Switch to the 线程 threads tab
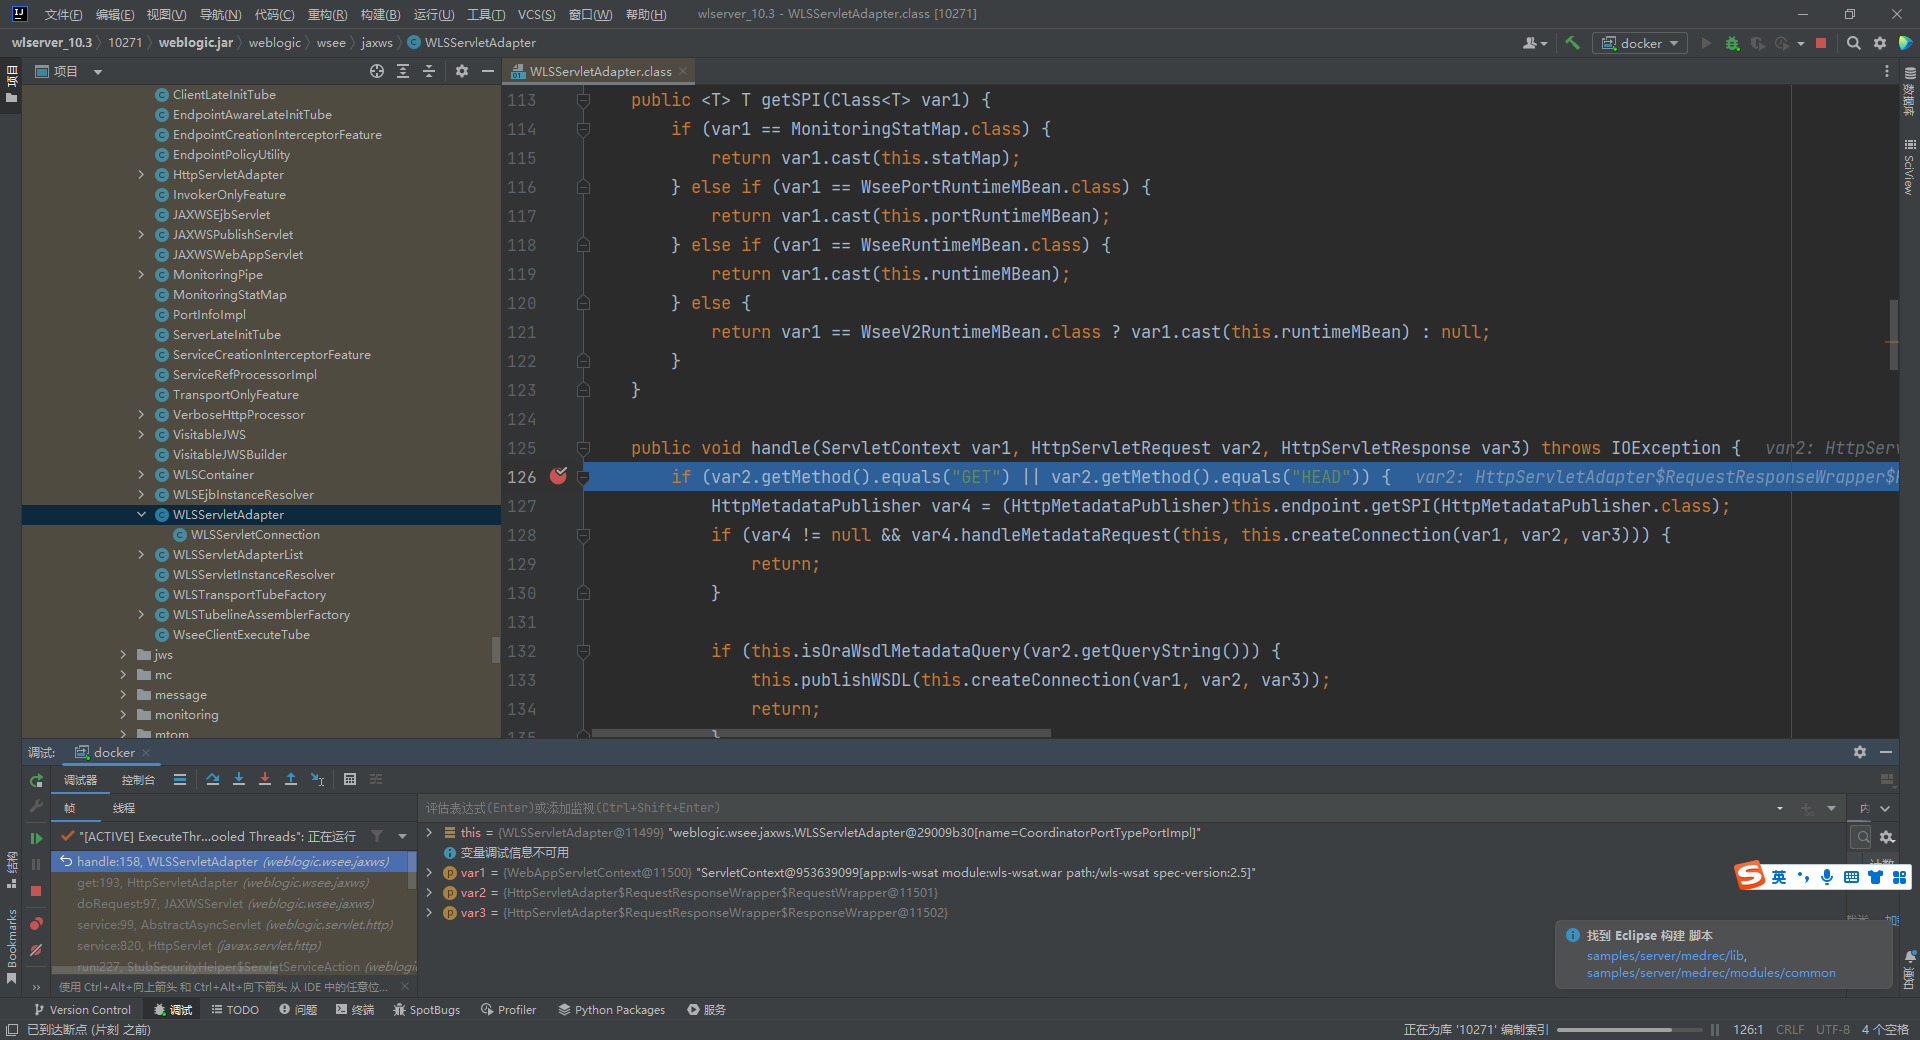The height and width of the screenshot is (1040, 1920). (124, 808)
